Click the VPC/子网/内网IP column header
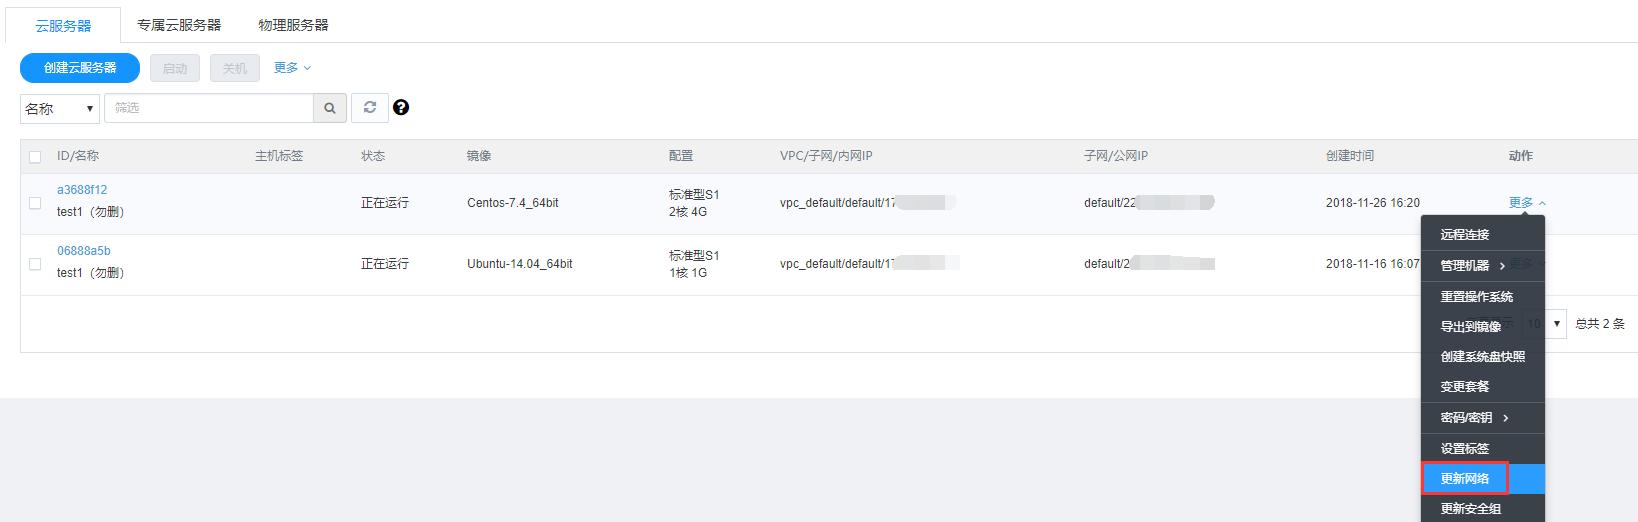The height and width of the screenshot is (522, 1638). [x=826, y=156]
